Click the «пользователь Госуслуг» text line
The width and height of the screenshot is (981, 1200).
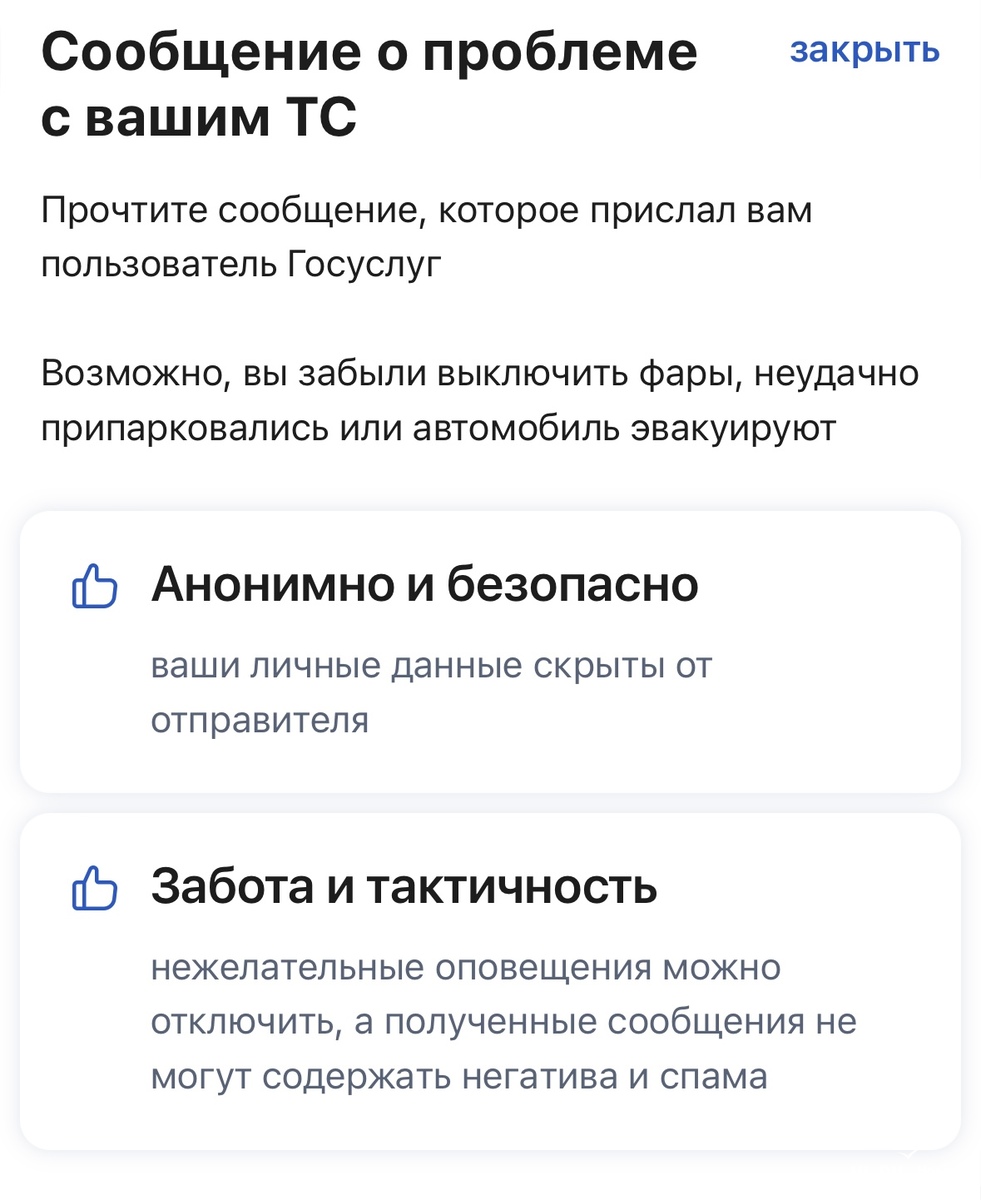click(x=241, y=267)
